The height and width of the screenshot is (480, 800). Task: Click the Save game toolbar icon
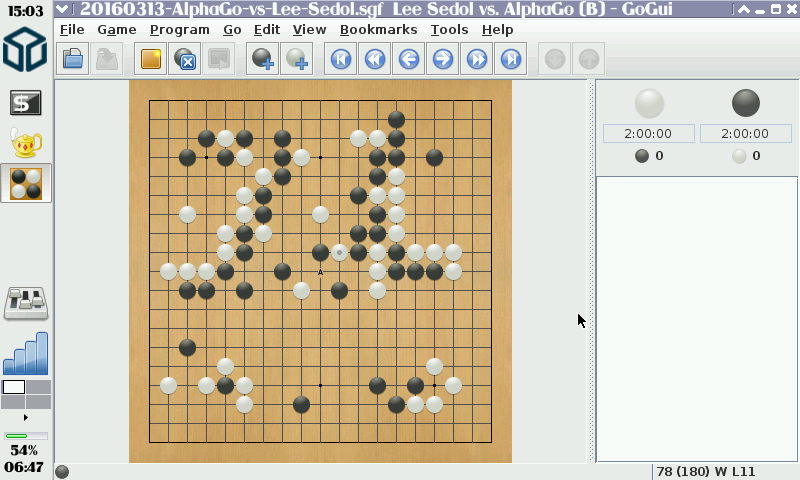click(x=107, y=59)
